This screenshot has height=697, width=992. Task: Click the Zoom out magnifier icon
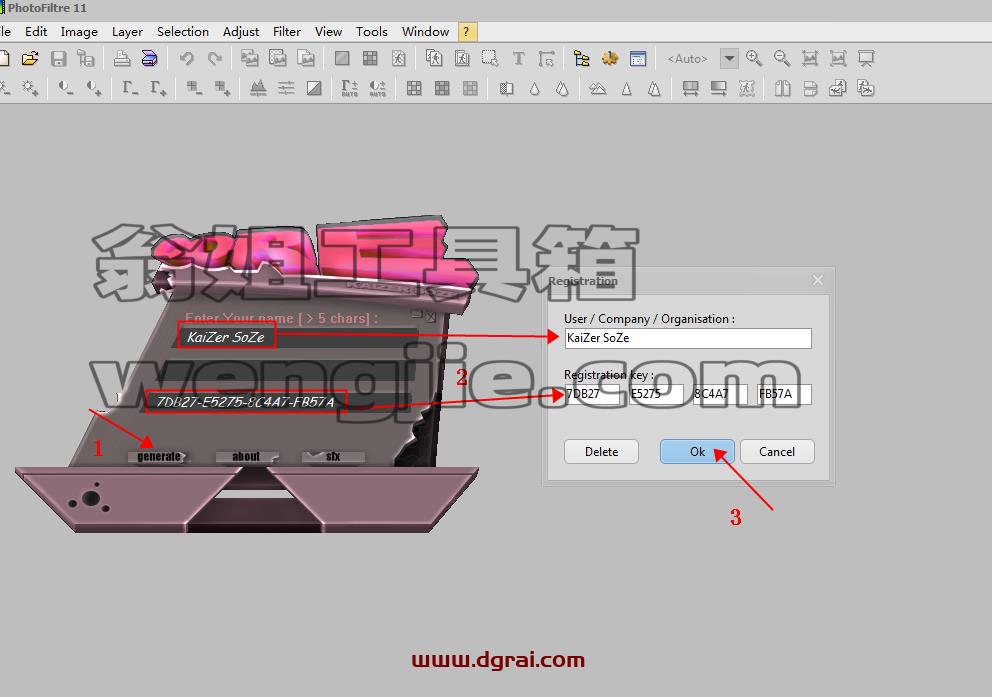point(782,59)
